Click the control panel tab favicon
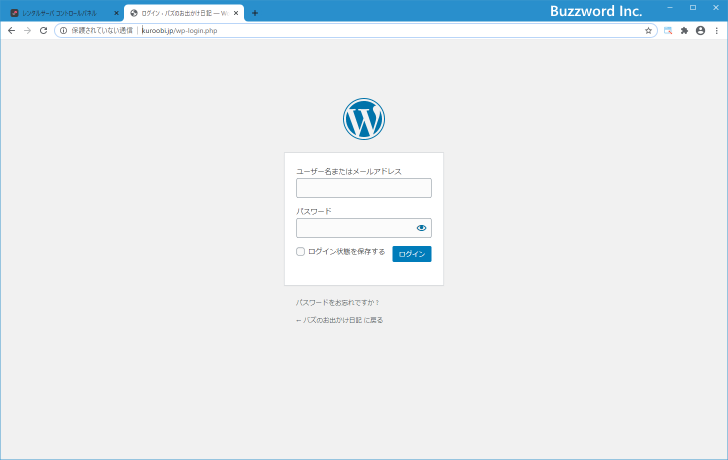 (x=14, y=13)
